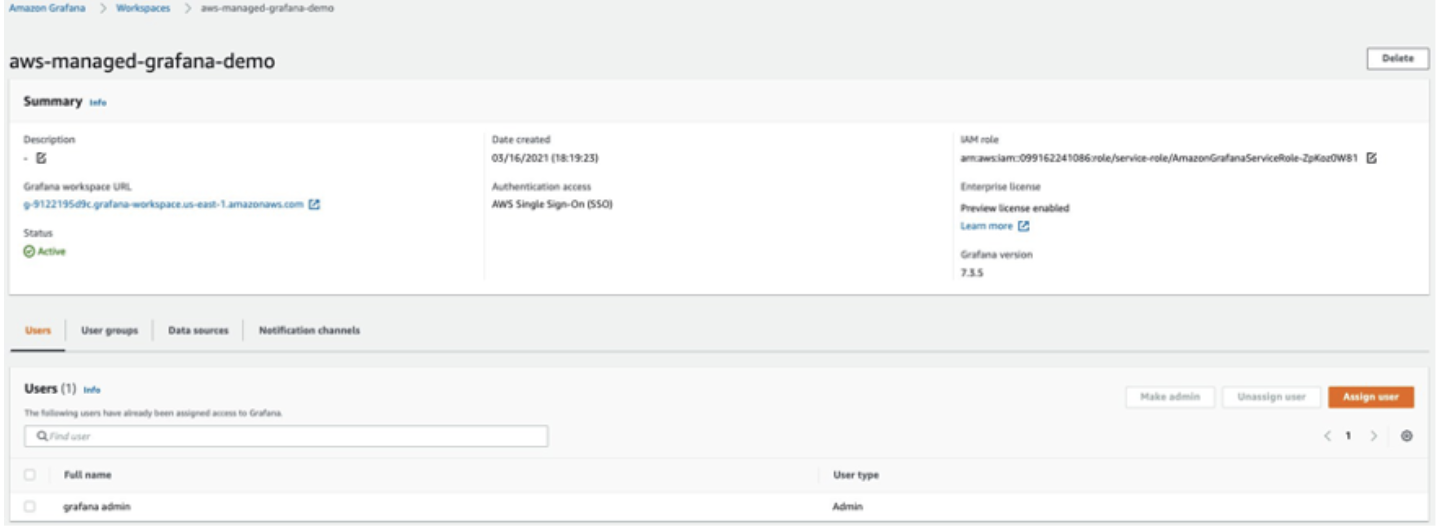Click the page number 1 indicator
This screenshot has width=1440, height=526.
1349,436
